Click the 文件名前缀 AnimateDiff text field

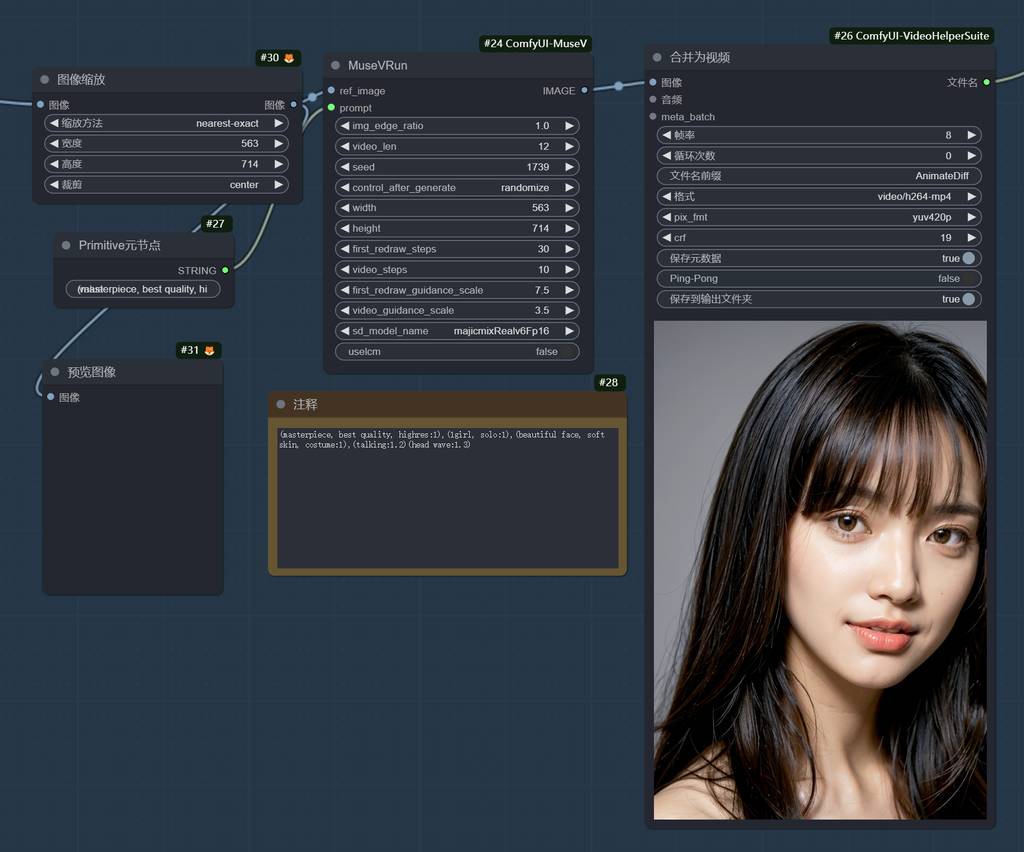click(x=818, y=176)
